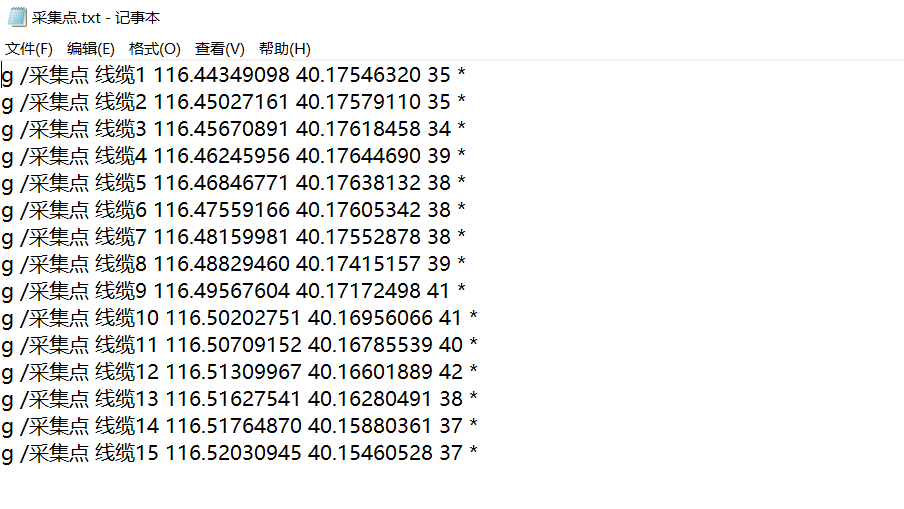The height and width of the screenshot is (509, 904).
Task: Place cursor on 线缆9 label
Action: tap(120, 291)
